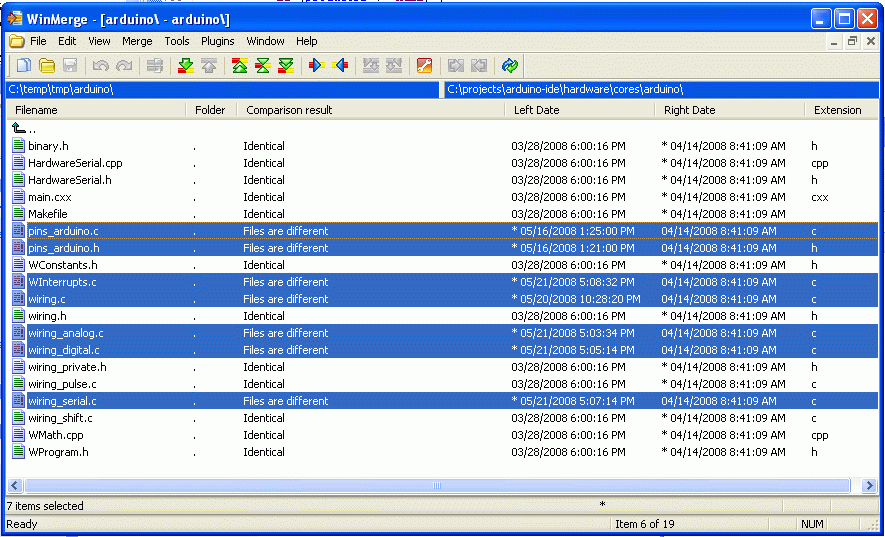This screenshot has height=537, width=885.
Task: Restore the inner comparison document window
Action: [852, 41]
